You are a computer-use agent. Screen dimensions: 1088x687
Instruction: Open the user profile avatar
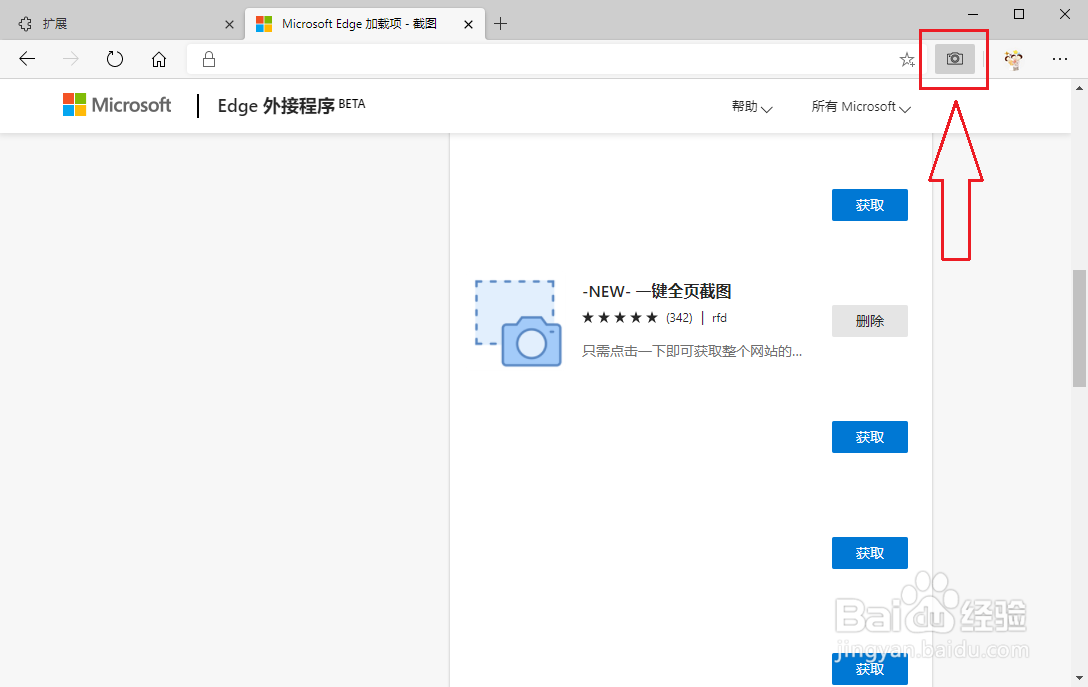click(x=1014, y=60)
